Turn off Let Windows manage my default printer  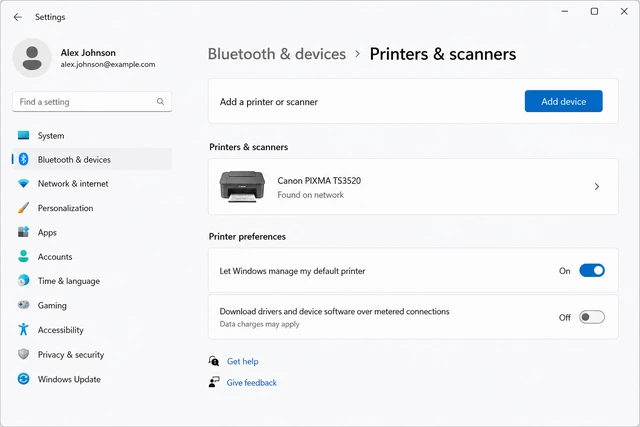pos(592,271)
